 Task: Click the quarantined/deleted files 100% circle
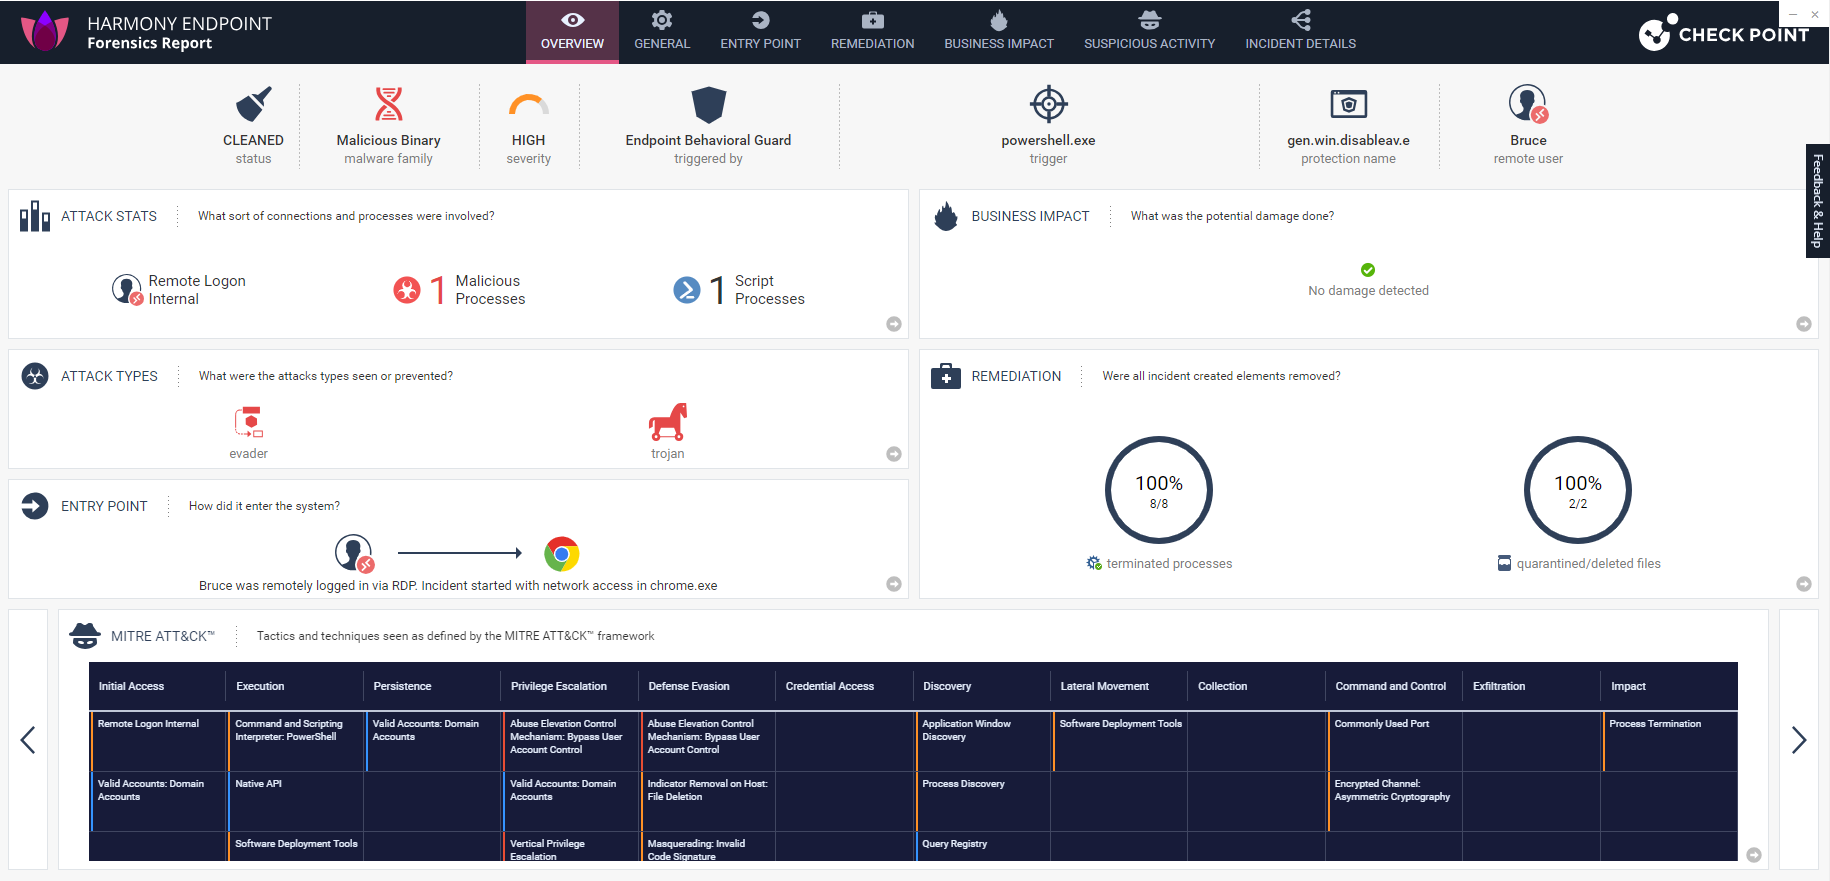pos(1578,490)
